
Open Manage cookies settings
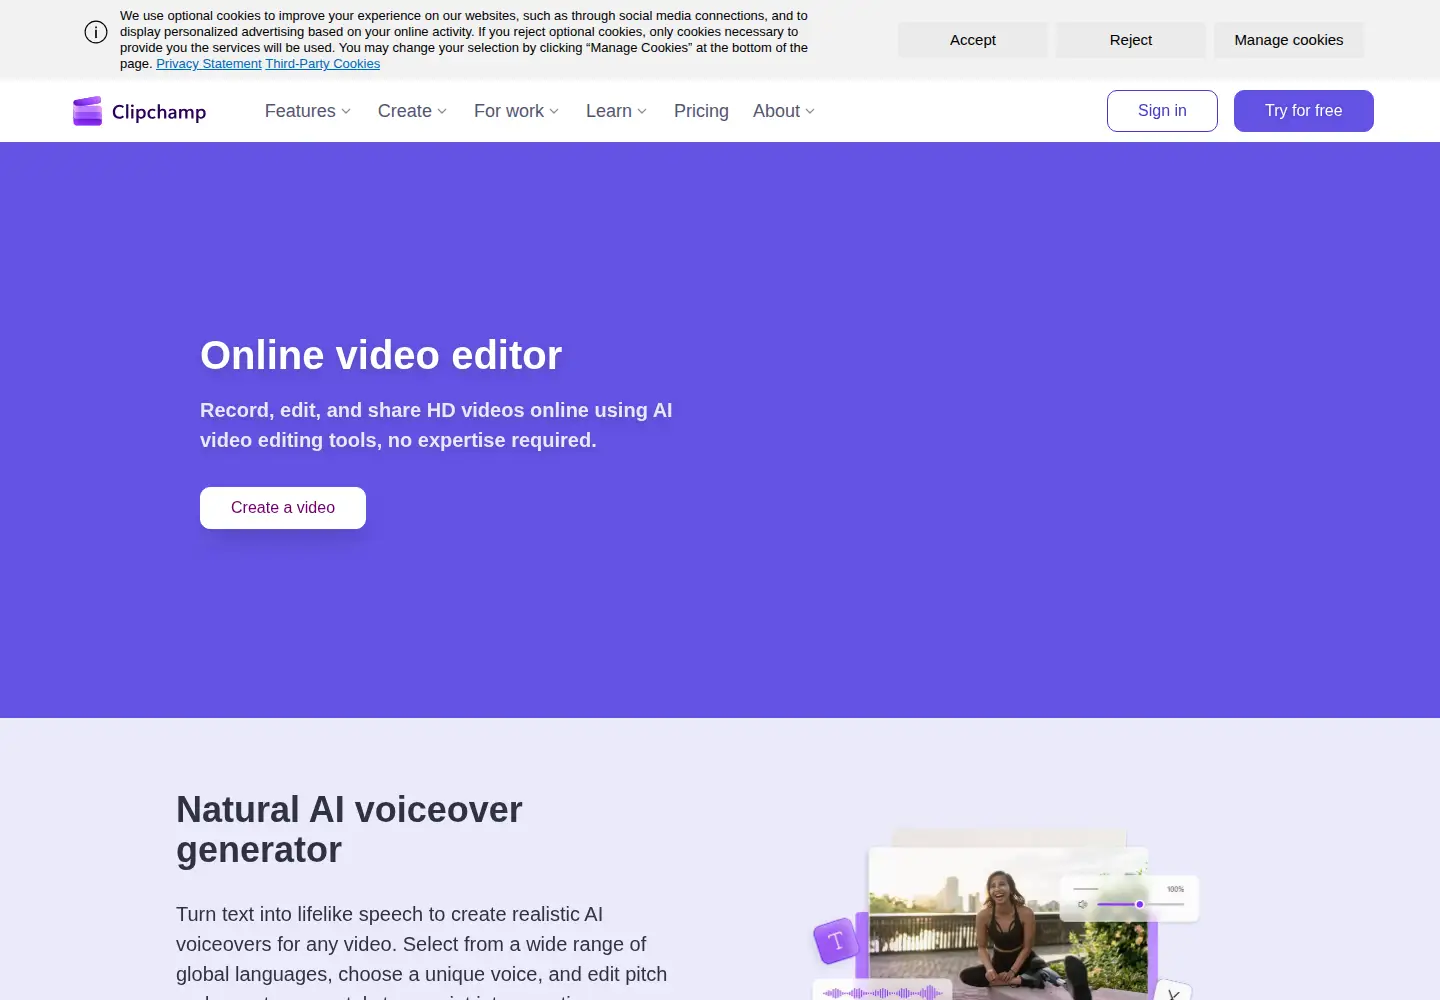[x=1289, y=40]
